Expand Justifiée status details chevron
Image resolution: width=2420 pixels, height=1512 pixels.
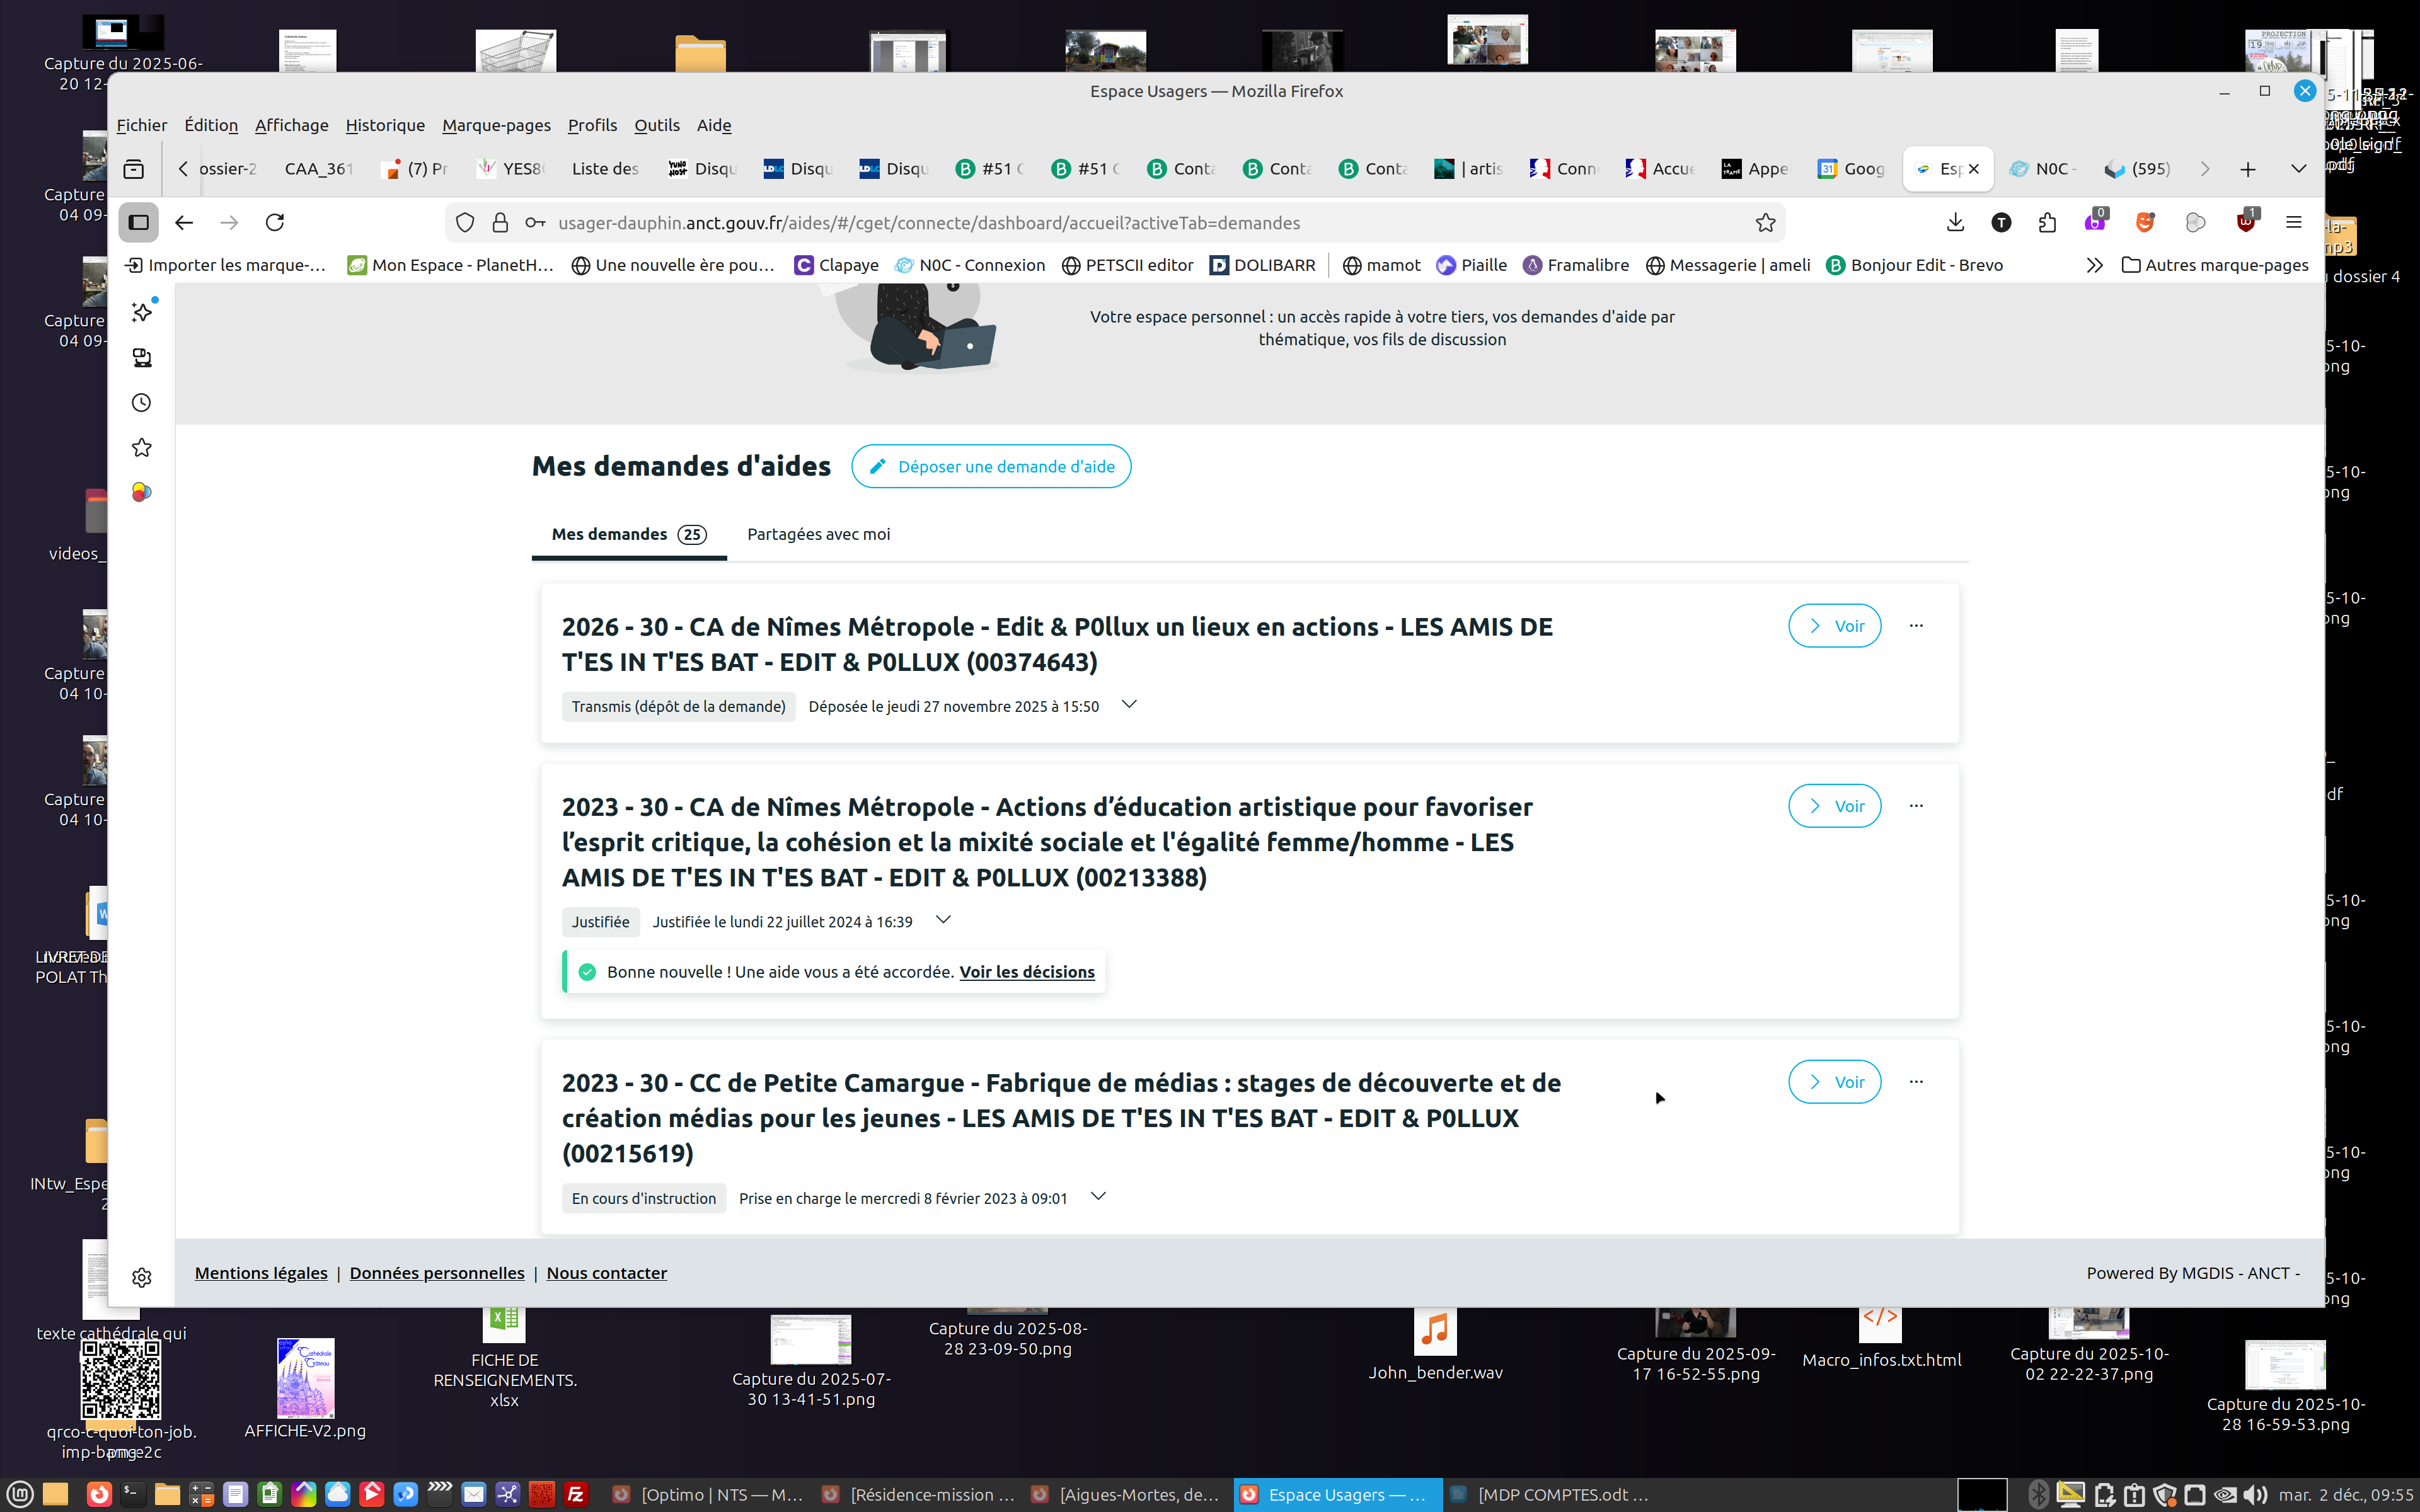[942, 920]
